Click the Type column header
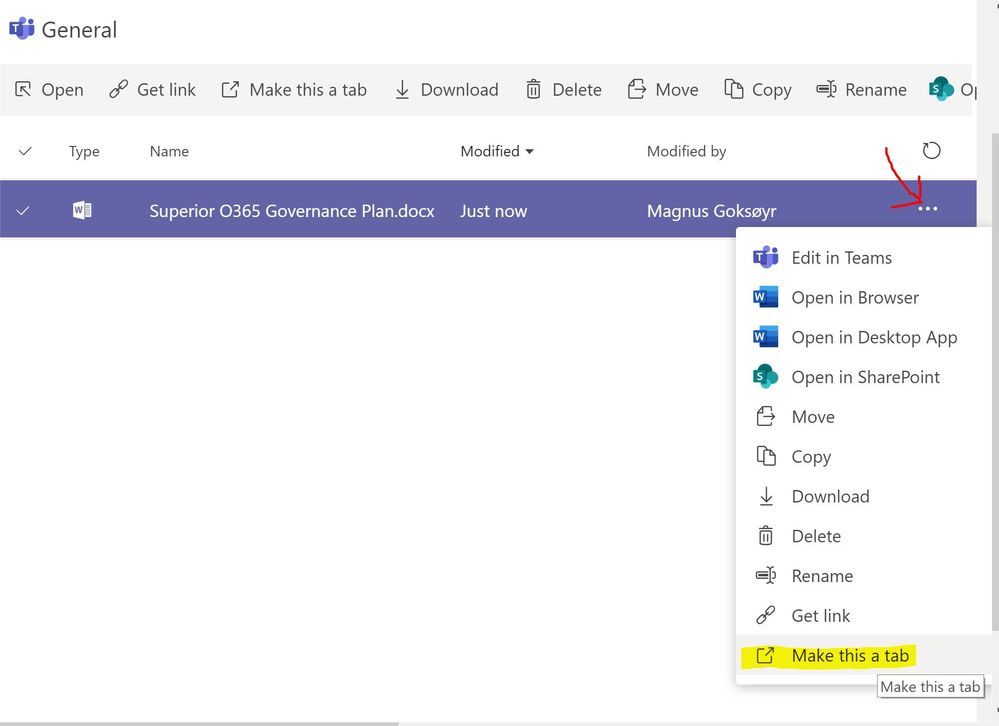Screen dimensions: 999x726 pyautogui.click(x=84, y=152)
